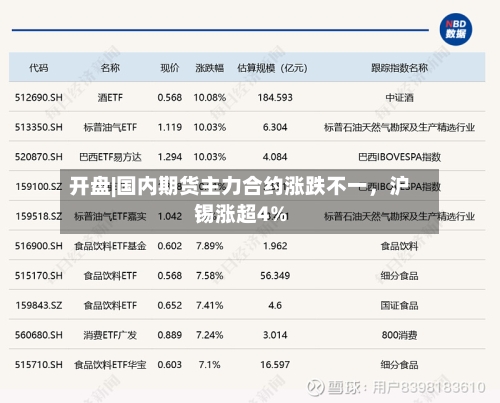Click the 标普油气ETF name in the 513350.SH row
Screen dimensions: 500x403
coord(110,127)
